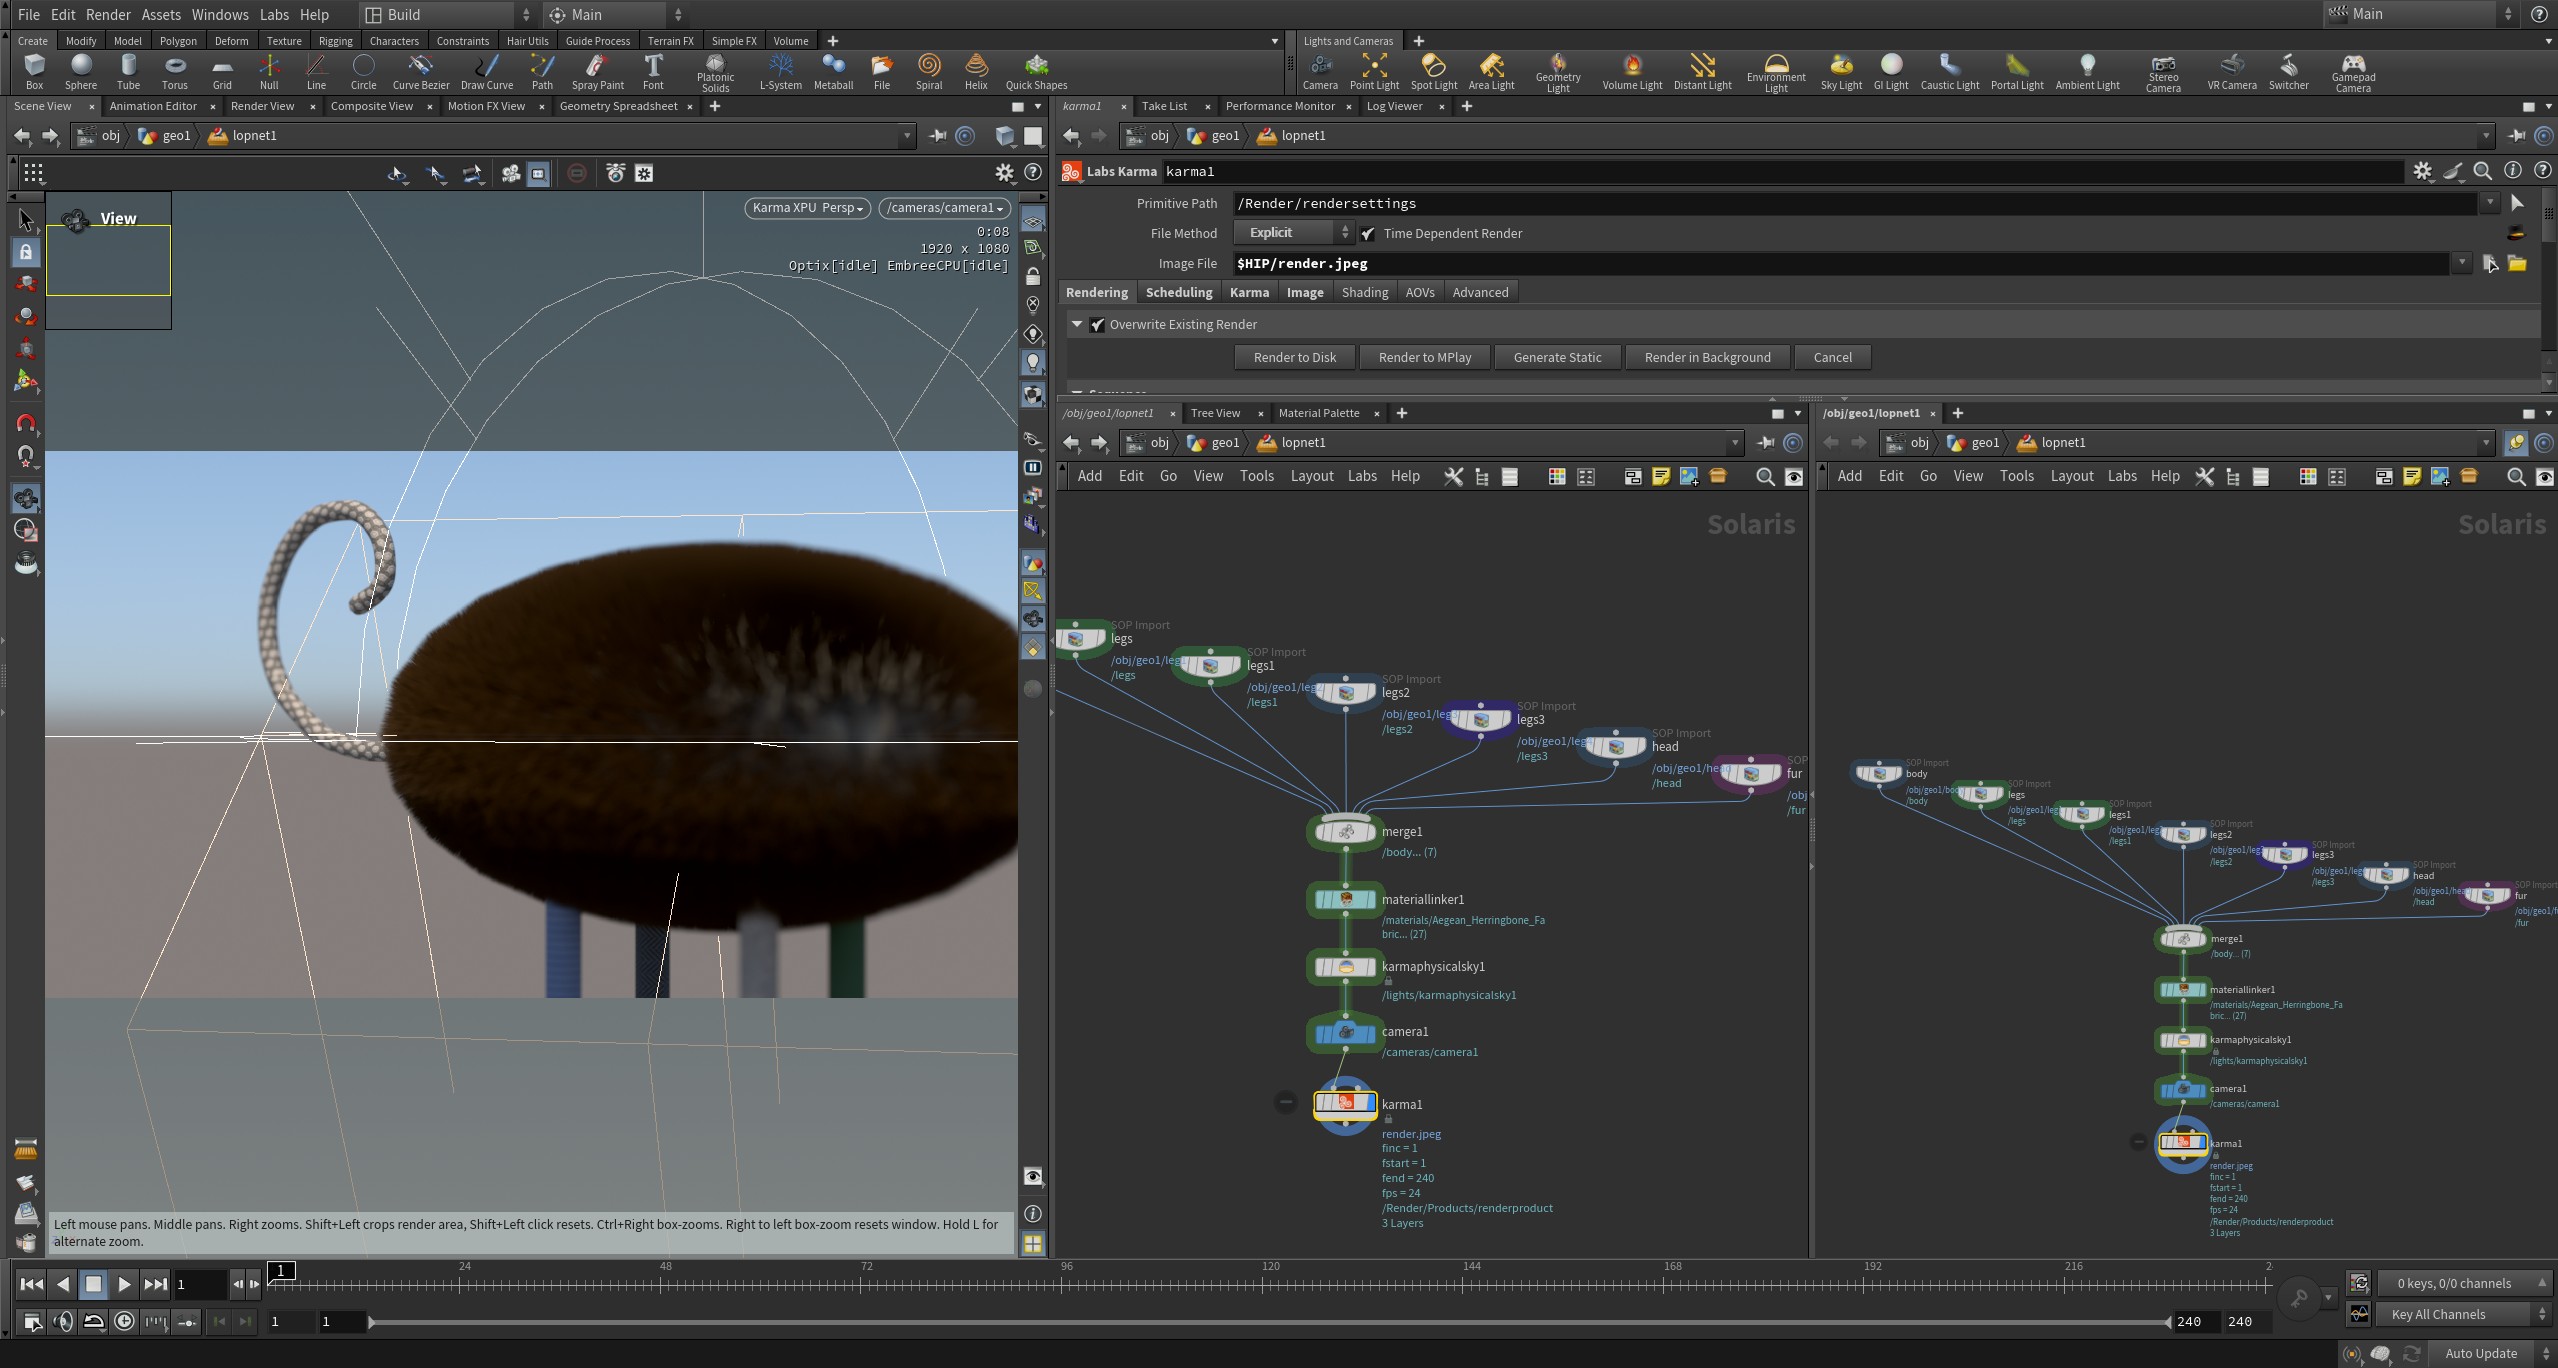Screen dimensions: 2558x1368
Task: Add a Portal Light
Action: tap(2017, 71)
